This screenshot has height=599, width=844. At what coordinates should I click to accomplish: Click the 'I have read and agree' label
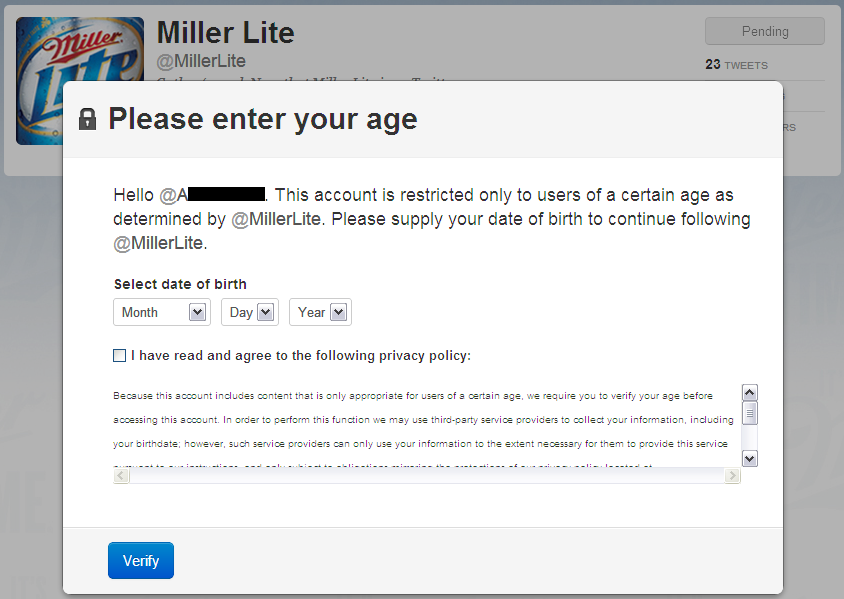pos(301,356)
